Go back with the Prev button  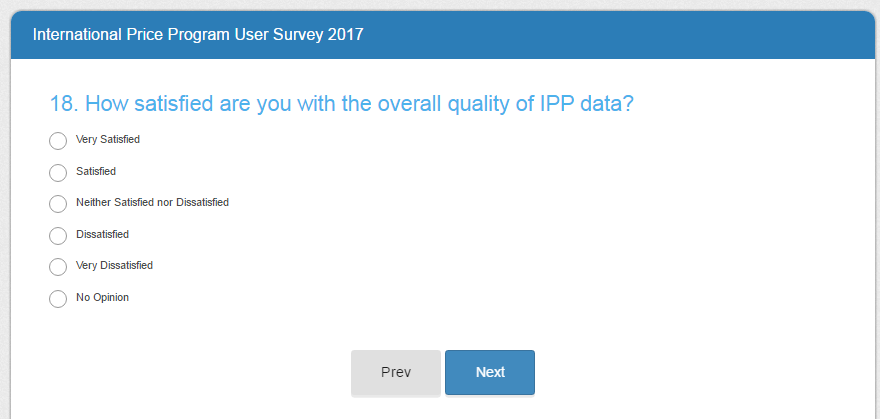pyautogui.click(x=396, y=372)
